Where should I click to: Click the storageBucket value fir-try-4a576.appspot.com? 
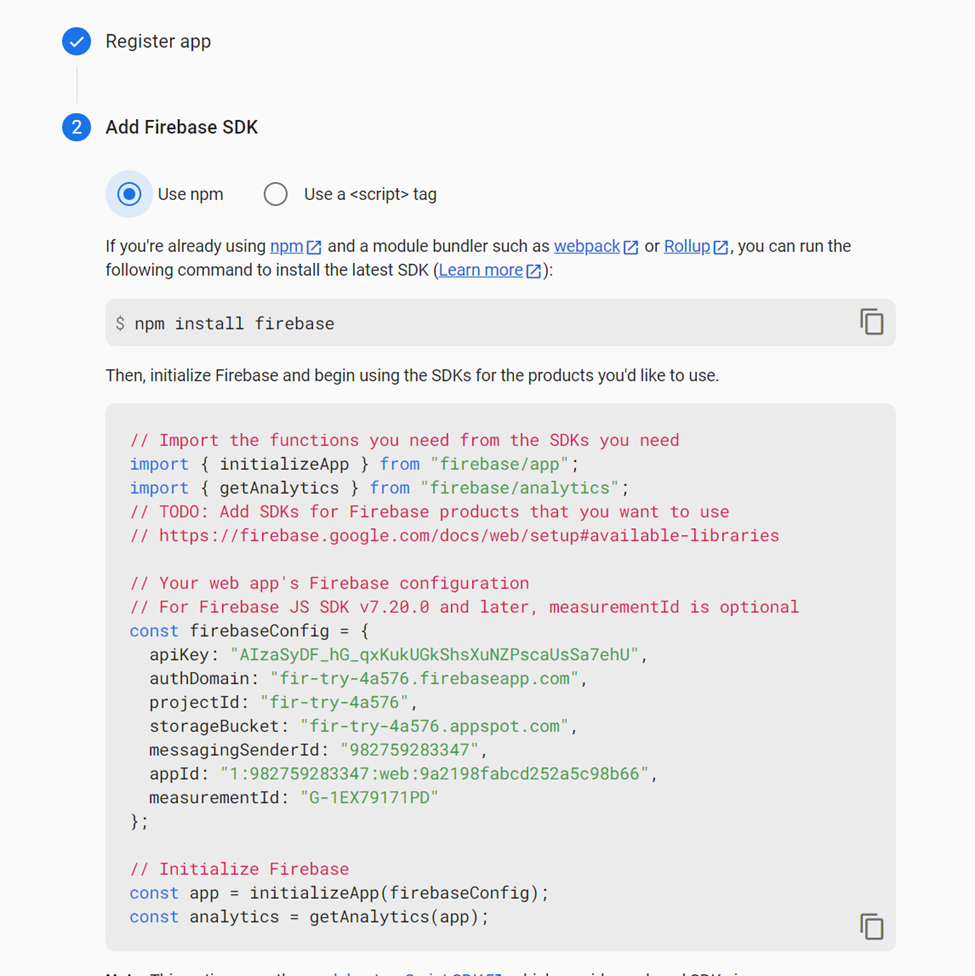435,726
